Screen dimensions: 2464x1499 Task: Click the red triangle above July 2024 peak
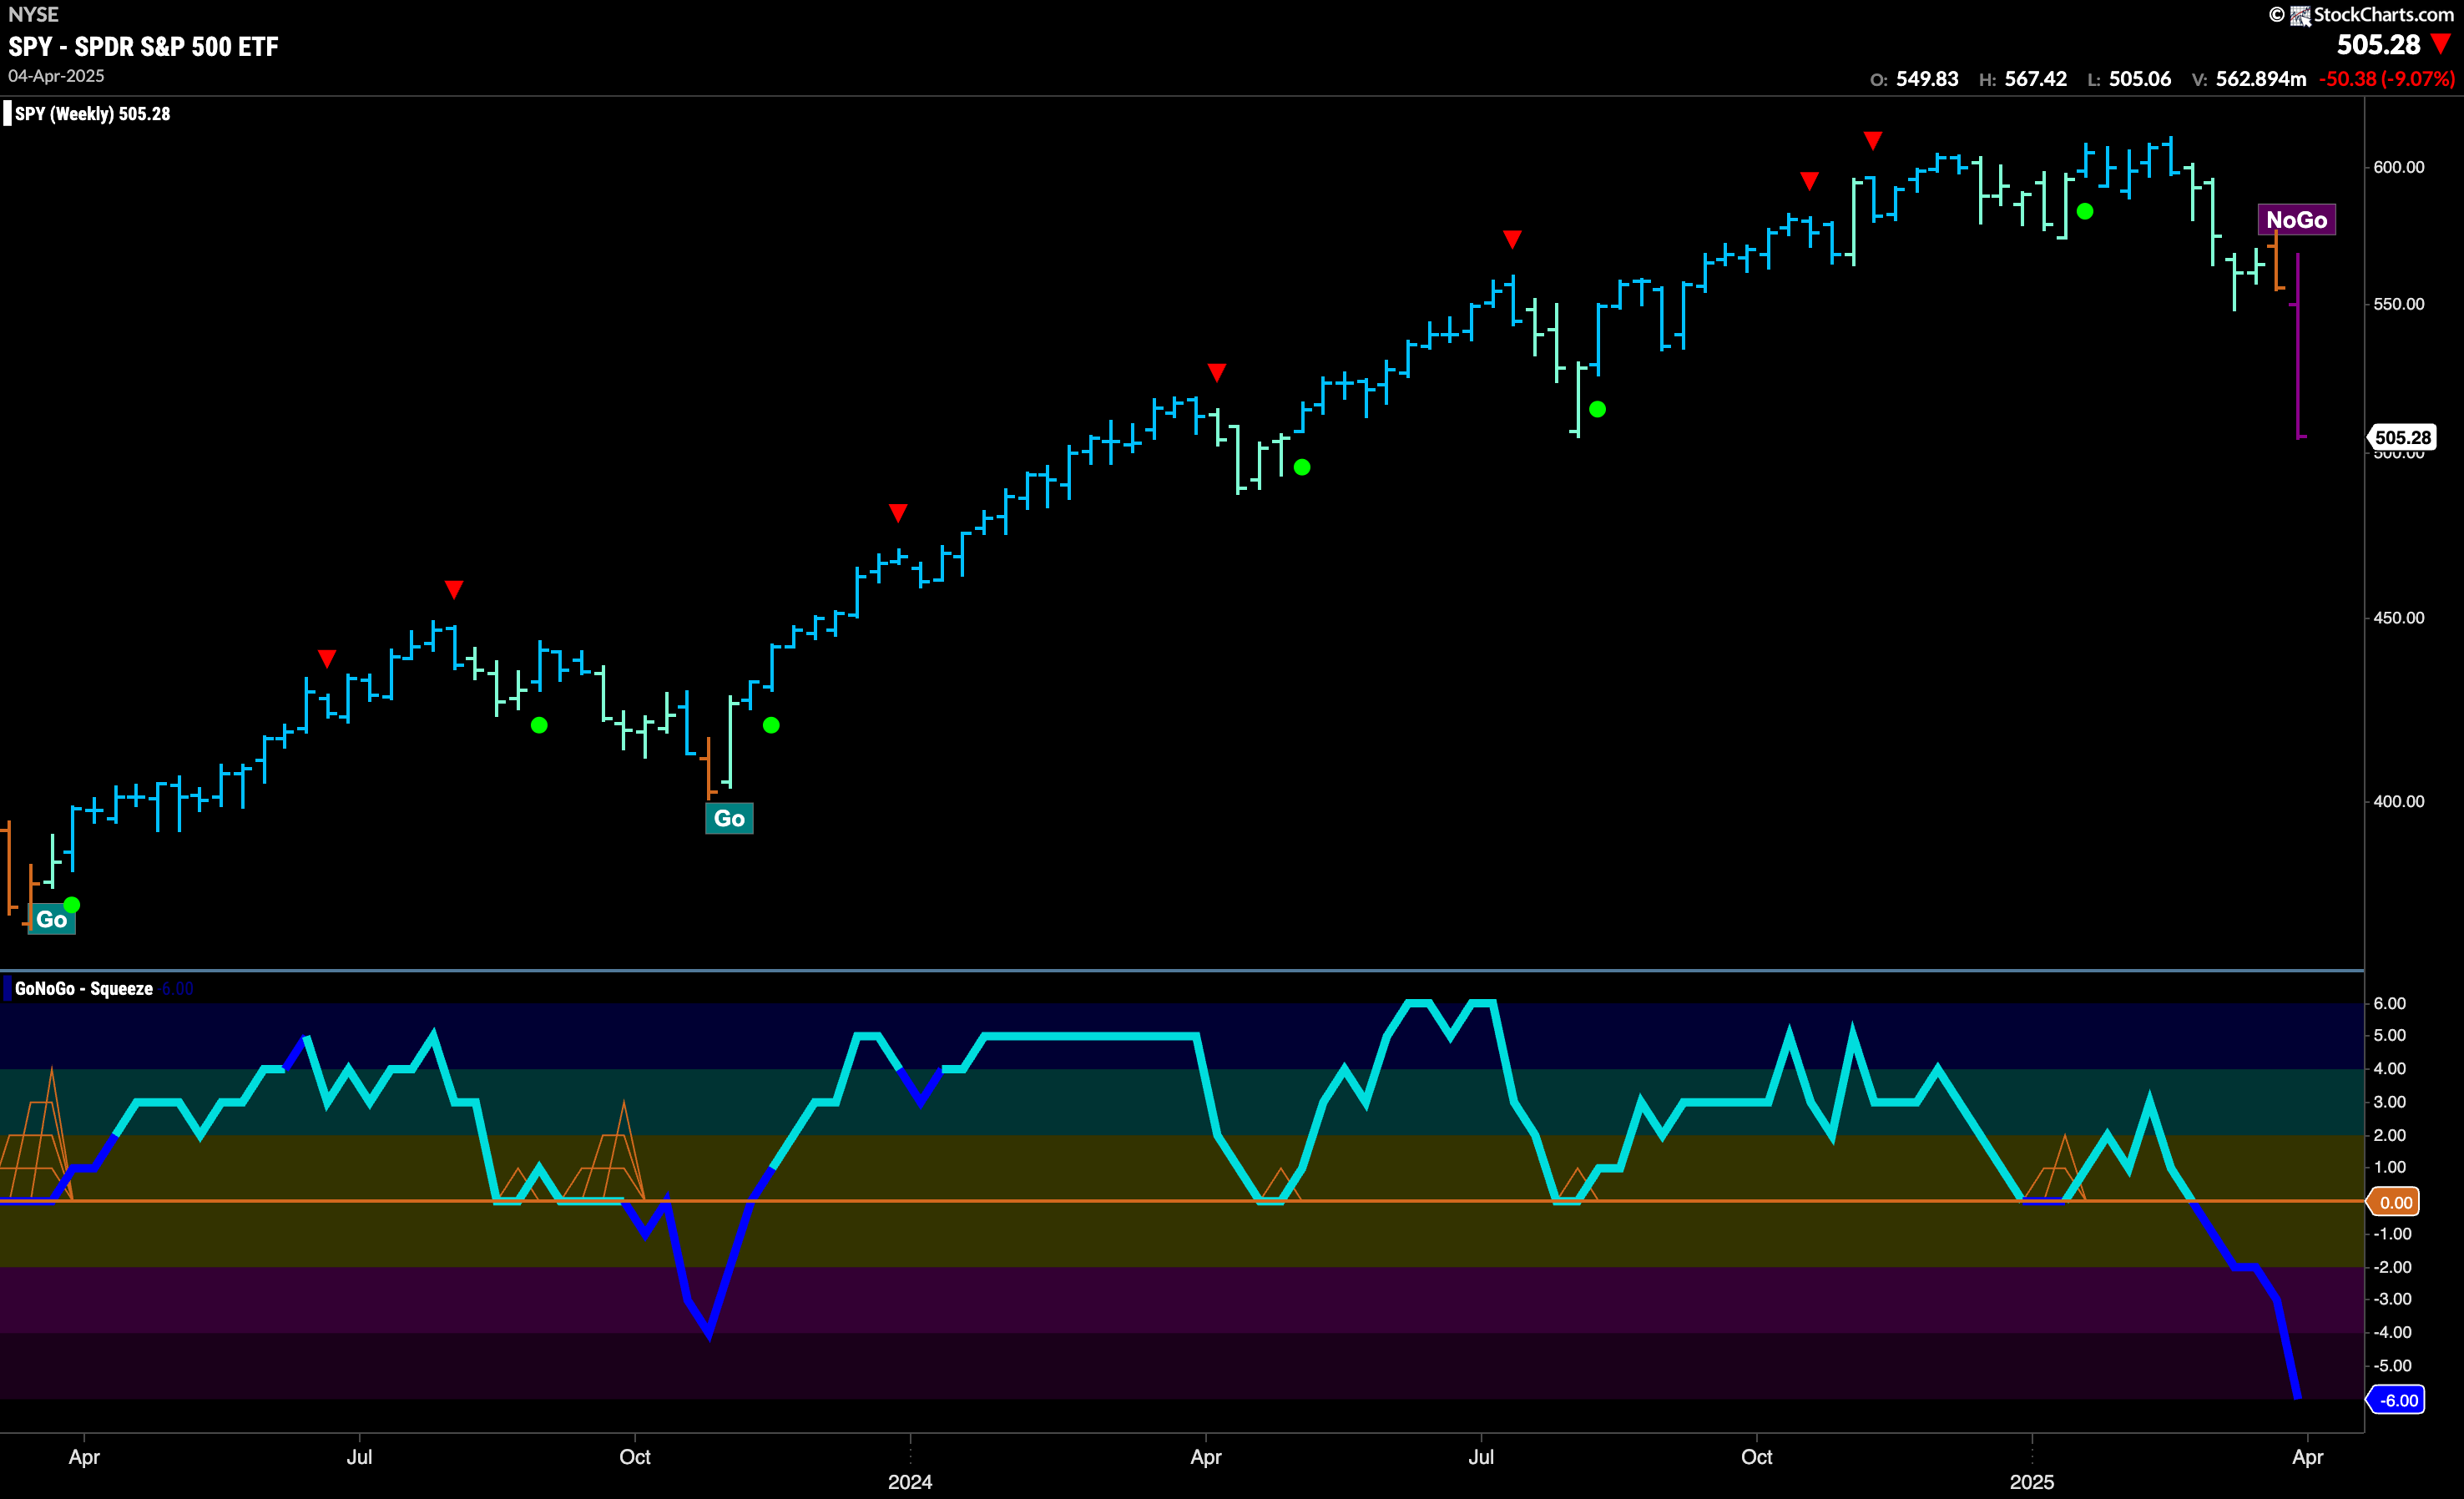1512,240
